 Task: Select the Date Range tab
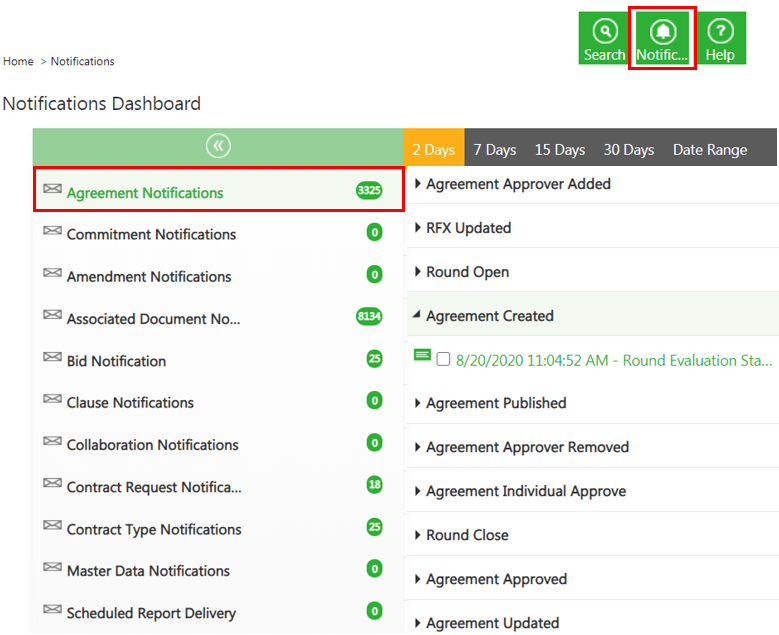[x=709, y=150]
